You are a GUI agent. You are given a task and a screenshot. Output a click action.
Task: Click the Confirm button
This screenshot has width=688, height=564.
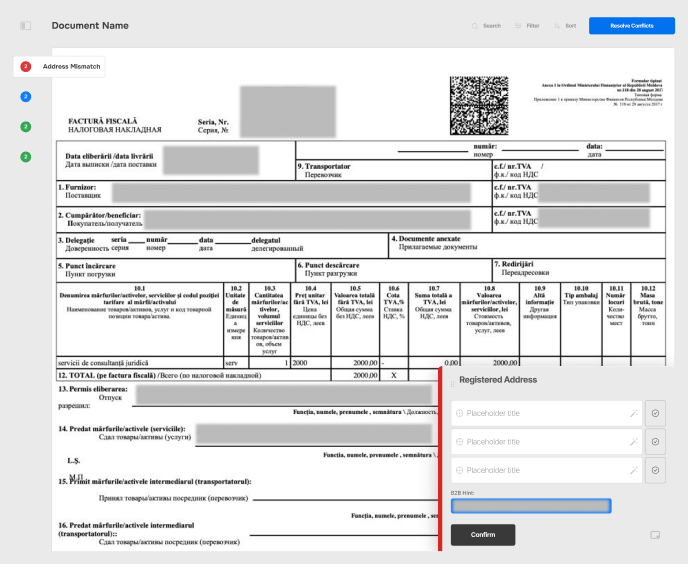point(483,535)
